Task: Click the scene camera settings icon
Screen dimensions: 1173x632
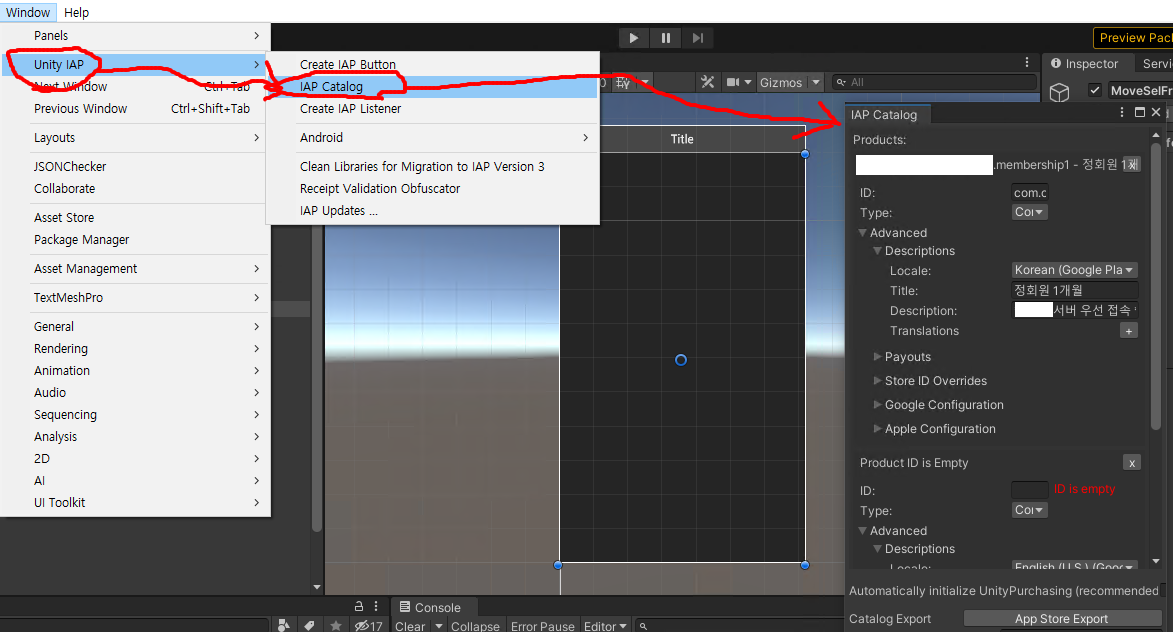Action: coord(733,82)
